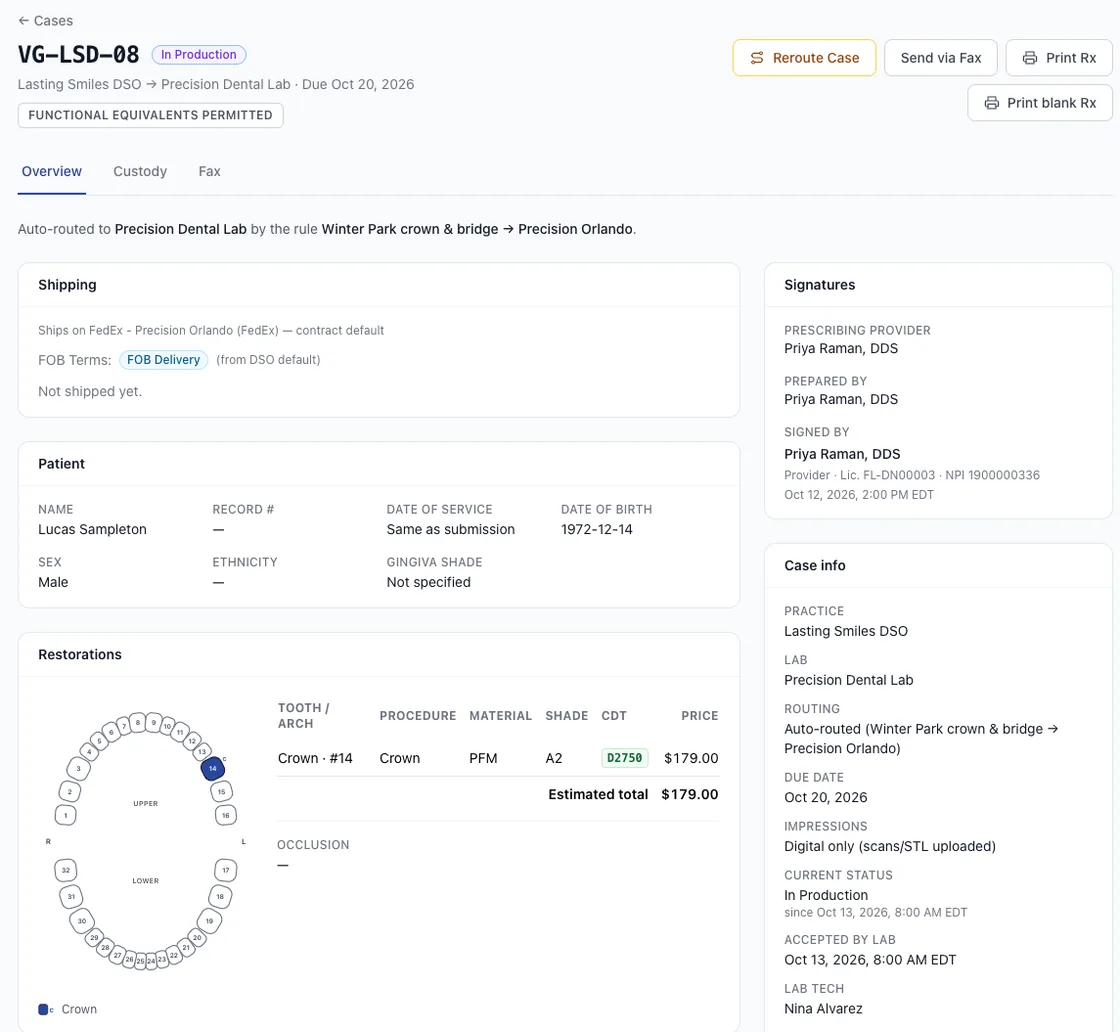Select tooth 32 on tooth chart
This screenshot has height=1032, width=1120.
[66, 870]
